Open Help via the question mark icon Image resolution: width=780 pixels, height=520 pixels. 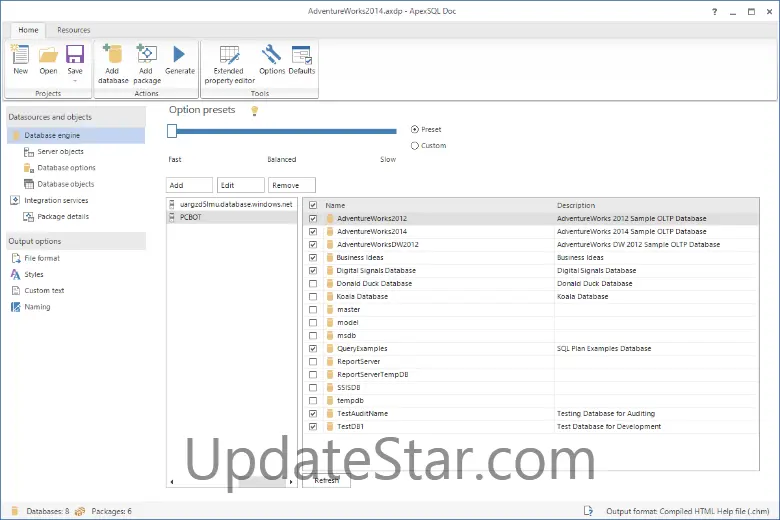coord(714,11)
